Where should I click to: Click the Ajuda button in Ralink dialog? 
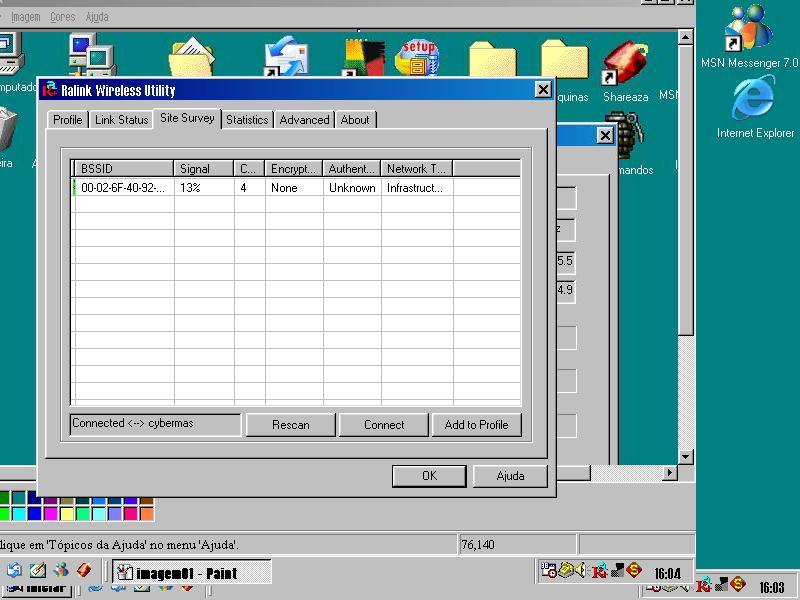pos(510,476)
